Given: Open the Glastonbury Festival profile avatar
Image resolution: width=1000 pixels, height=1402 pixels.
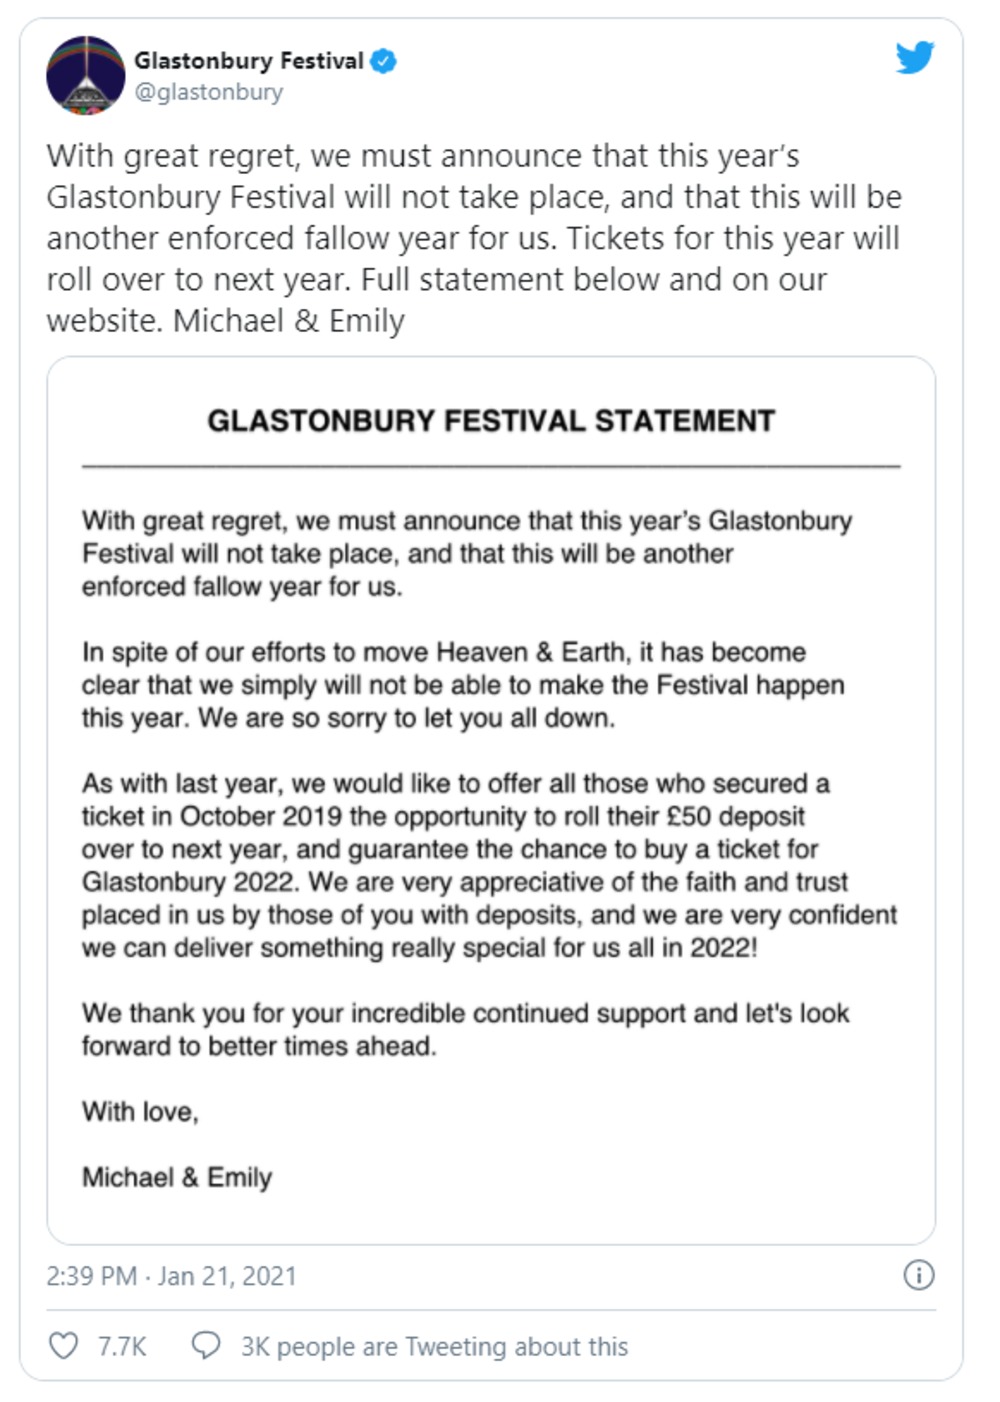Looking at the screenshot, I should pyautogui.click(x=85, y=75).
